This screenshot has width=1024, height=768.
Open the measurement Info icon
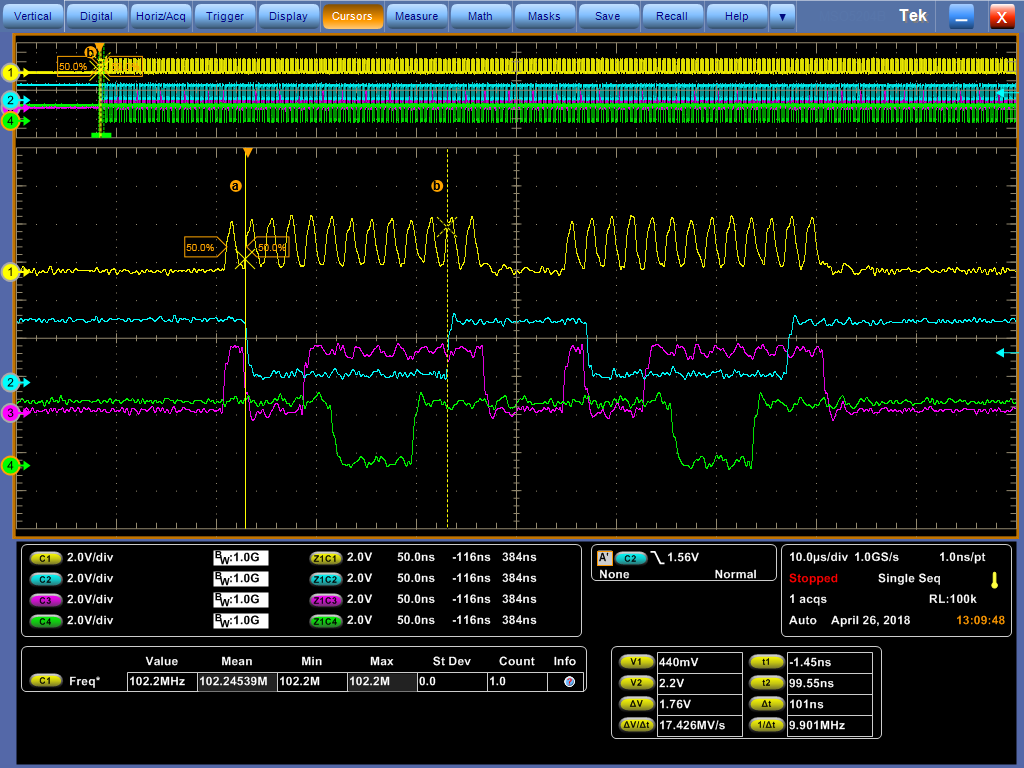tap(569, 682)
